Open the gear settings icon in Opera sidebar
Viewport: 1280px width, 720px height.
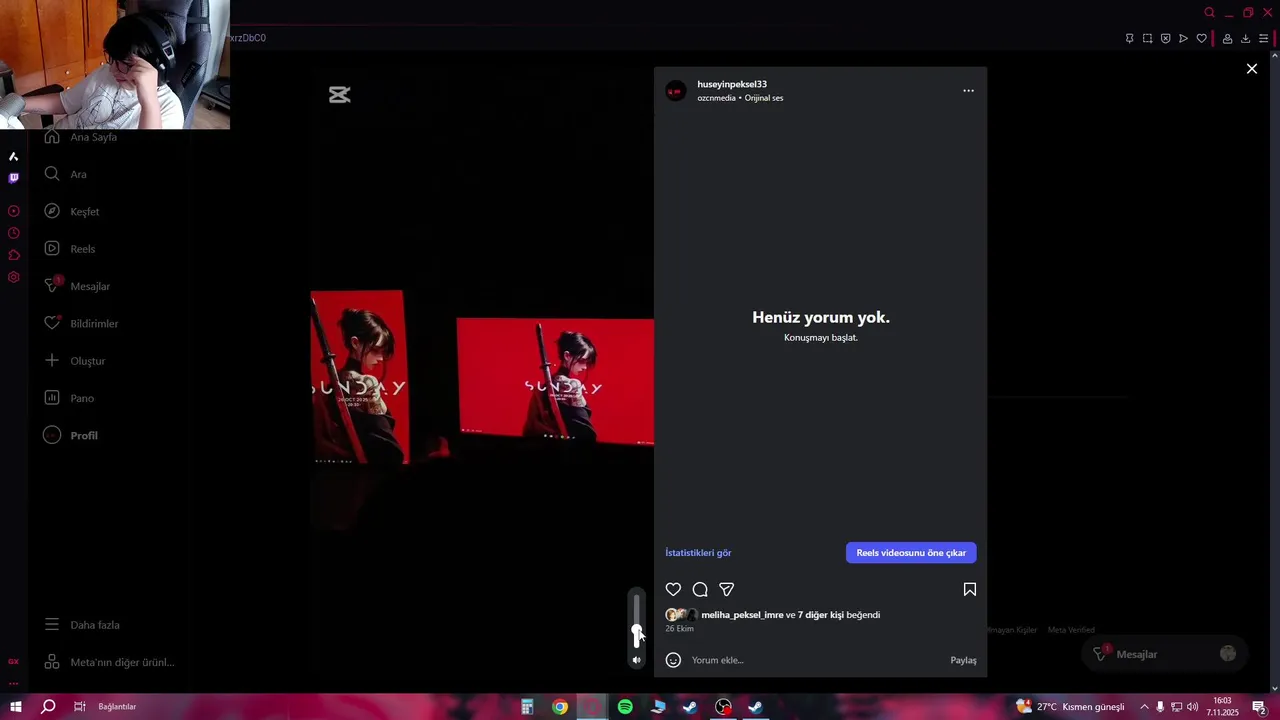click(x=13, y=277)
